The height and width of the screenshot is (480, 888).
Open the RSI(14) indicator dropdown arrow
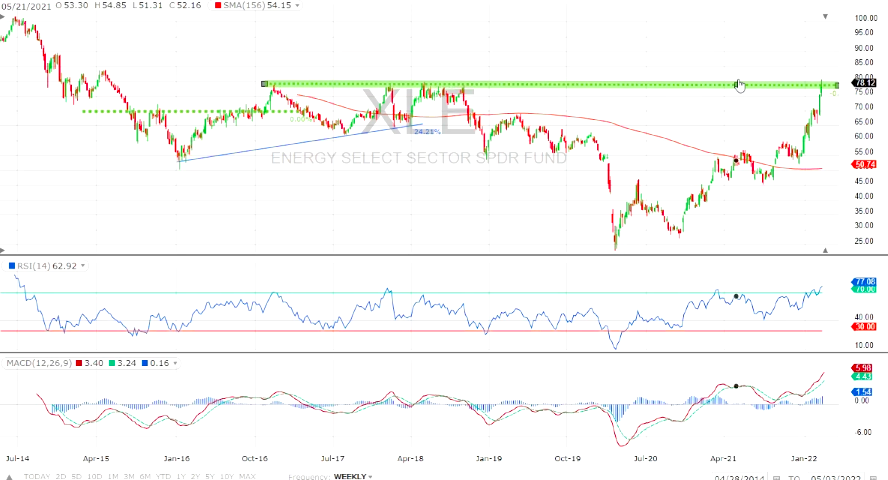[83, 266]
